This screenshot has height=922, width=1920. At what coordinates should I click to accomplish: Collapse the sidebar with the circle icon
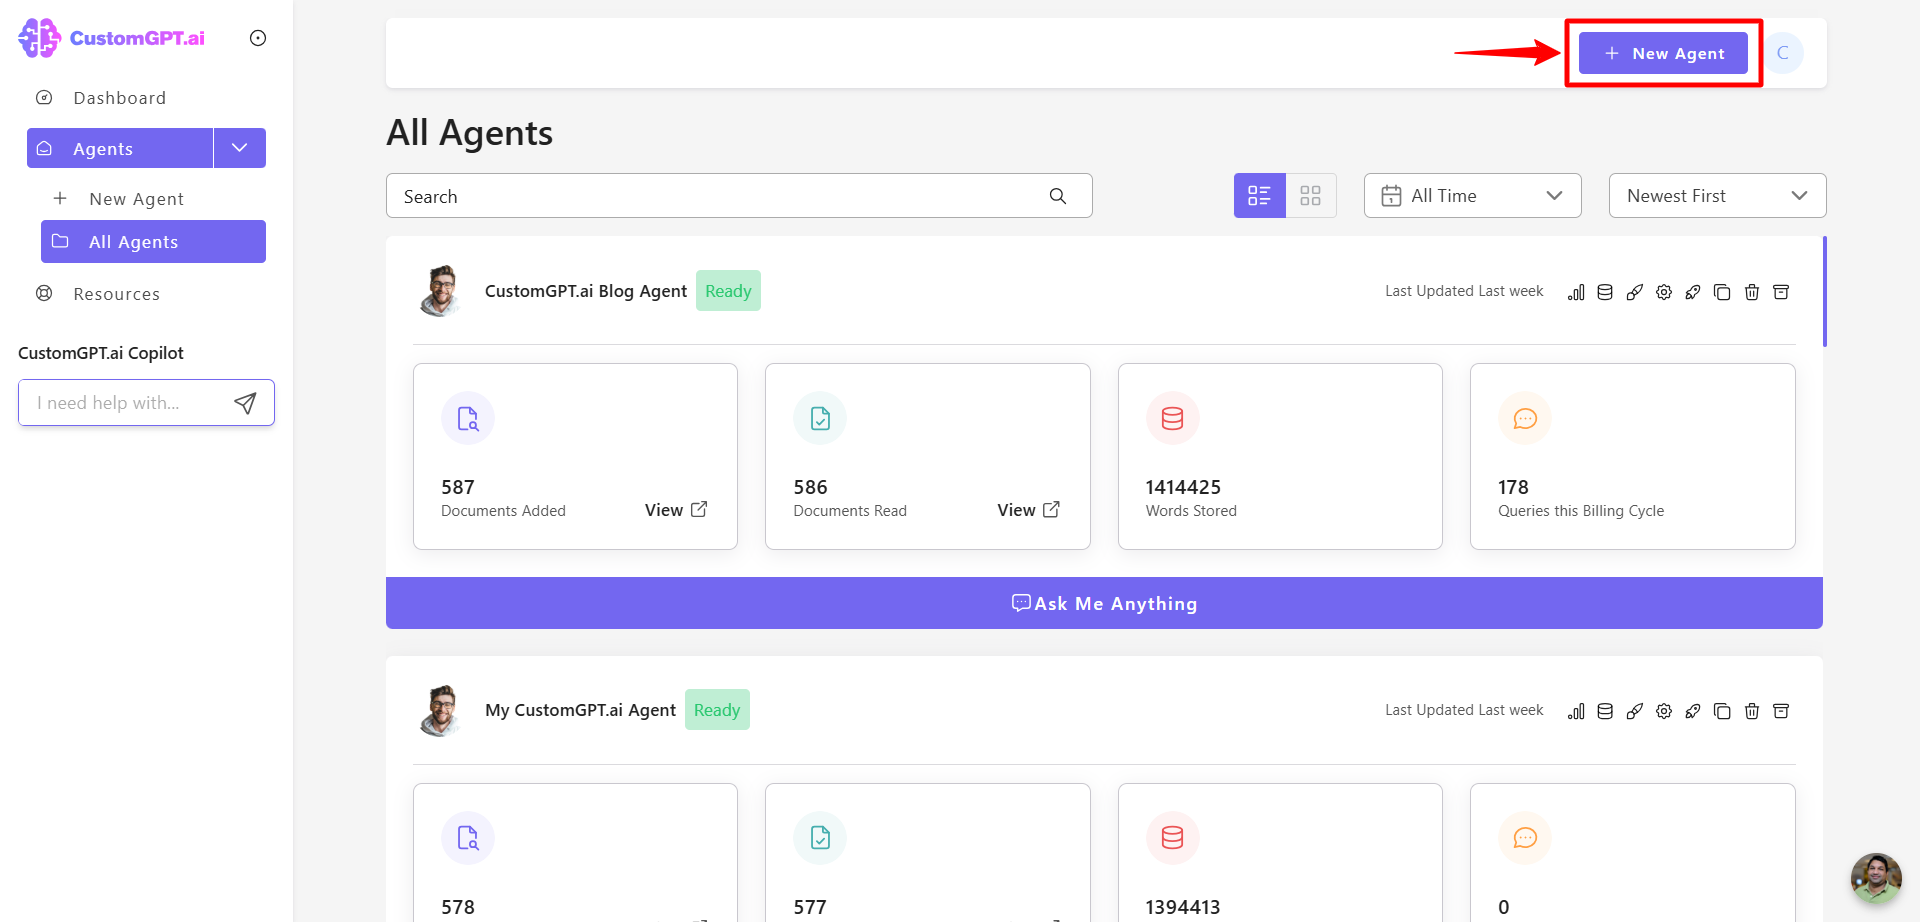tap(258, 38)
